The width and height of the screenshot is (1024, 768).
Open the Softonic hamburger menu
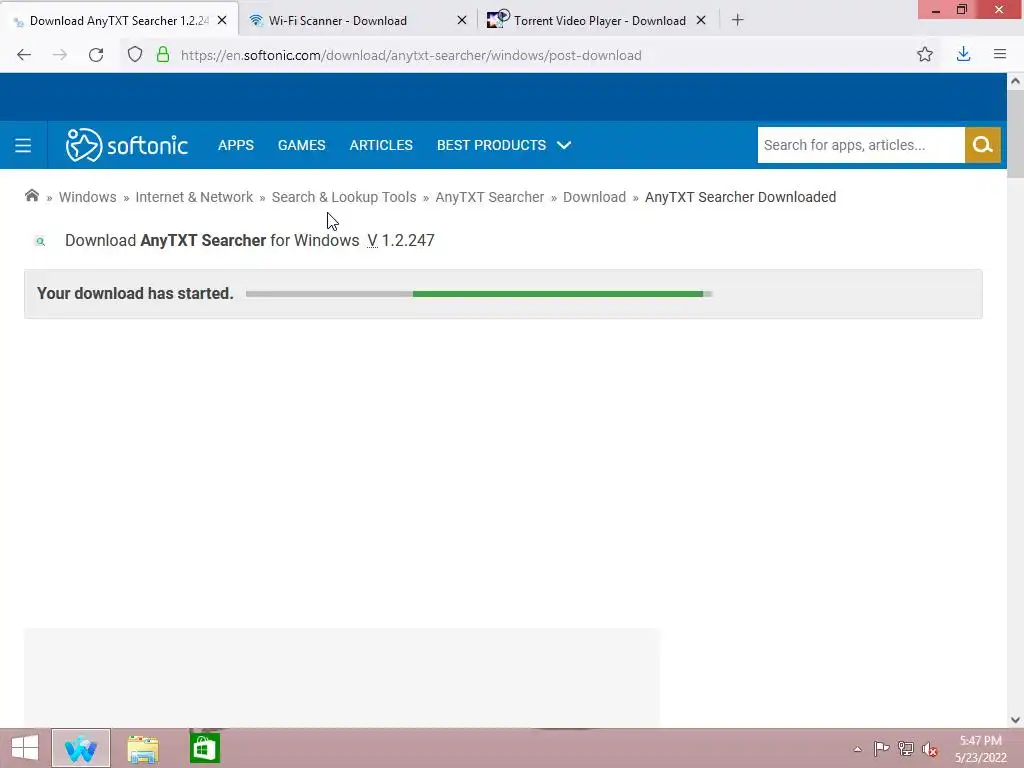[23, 145]
